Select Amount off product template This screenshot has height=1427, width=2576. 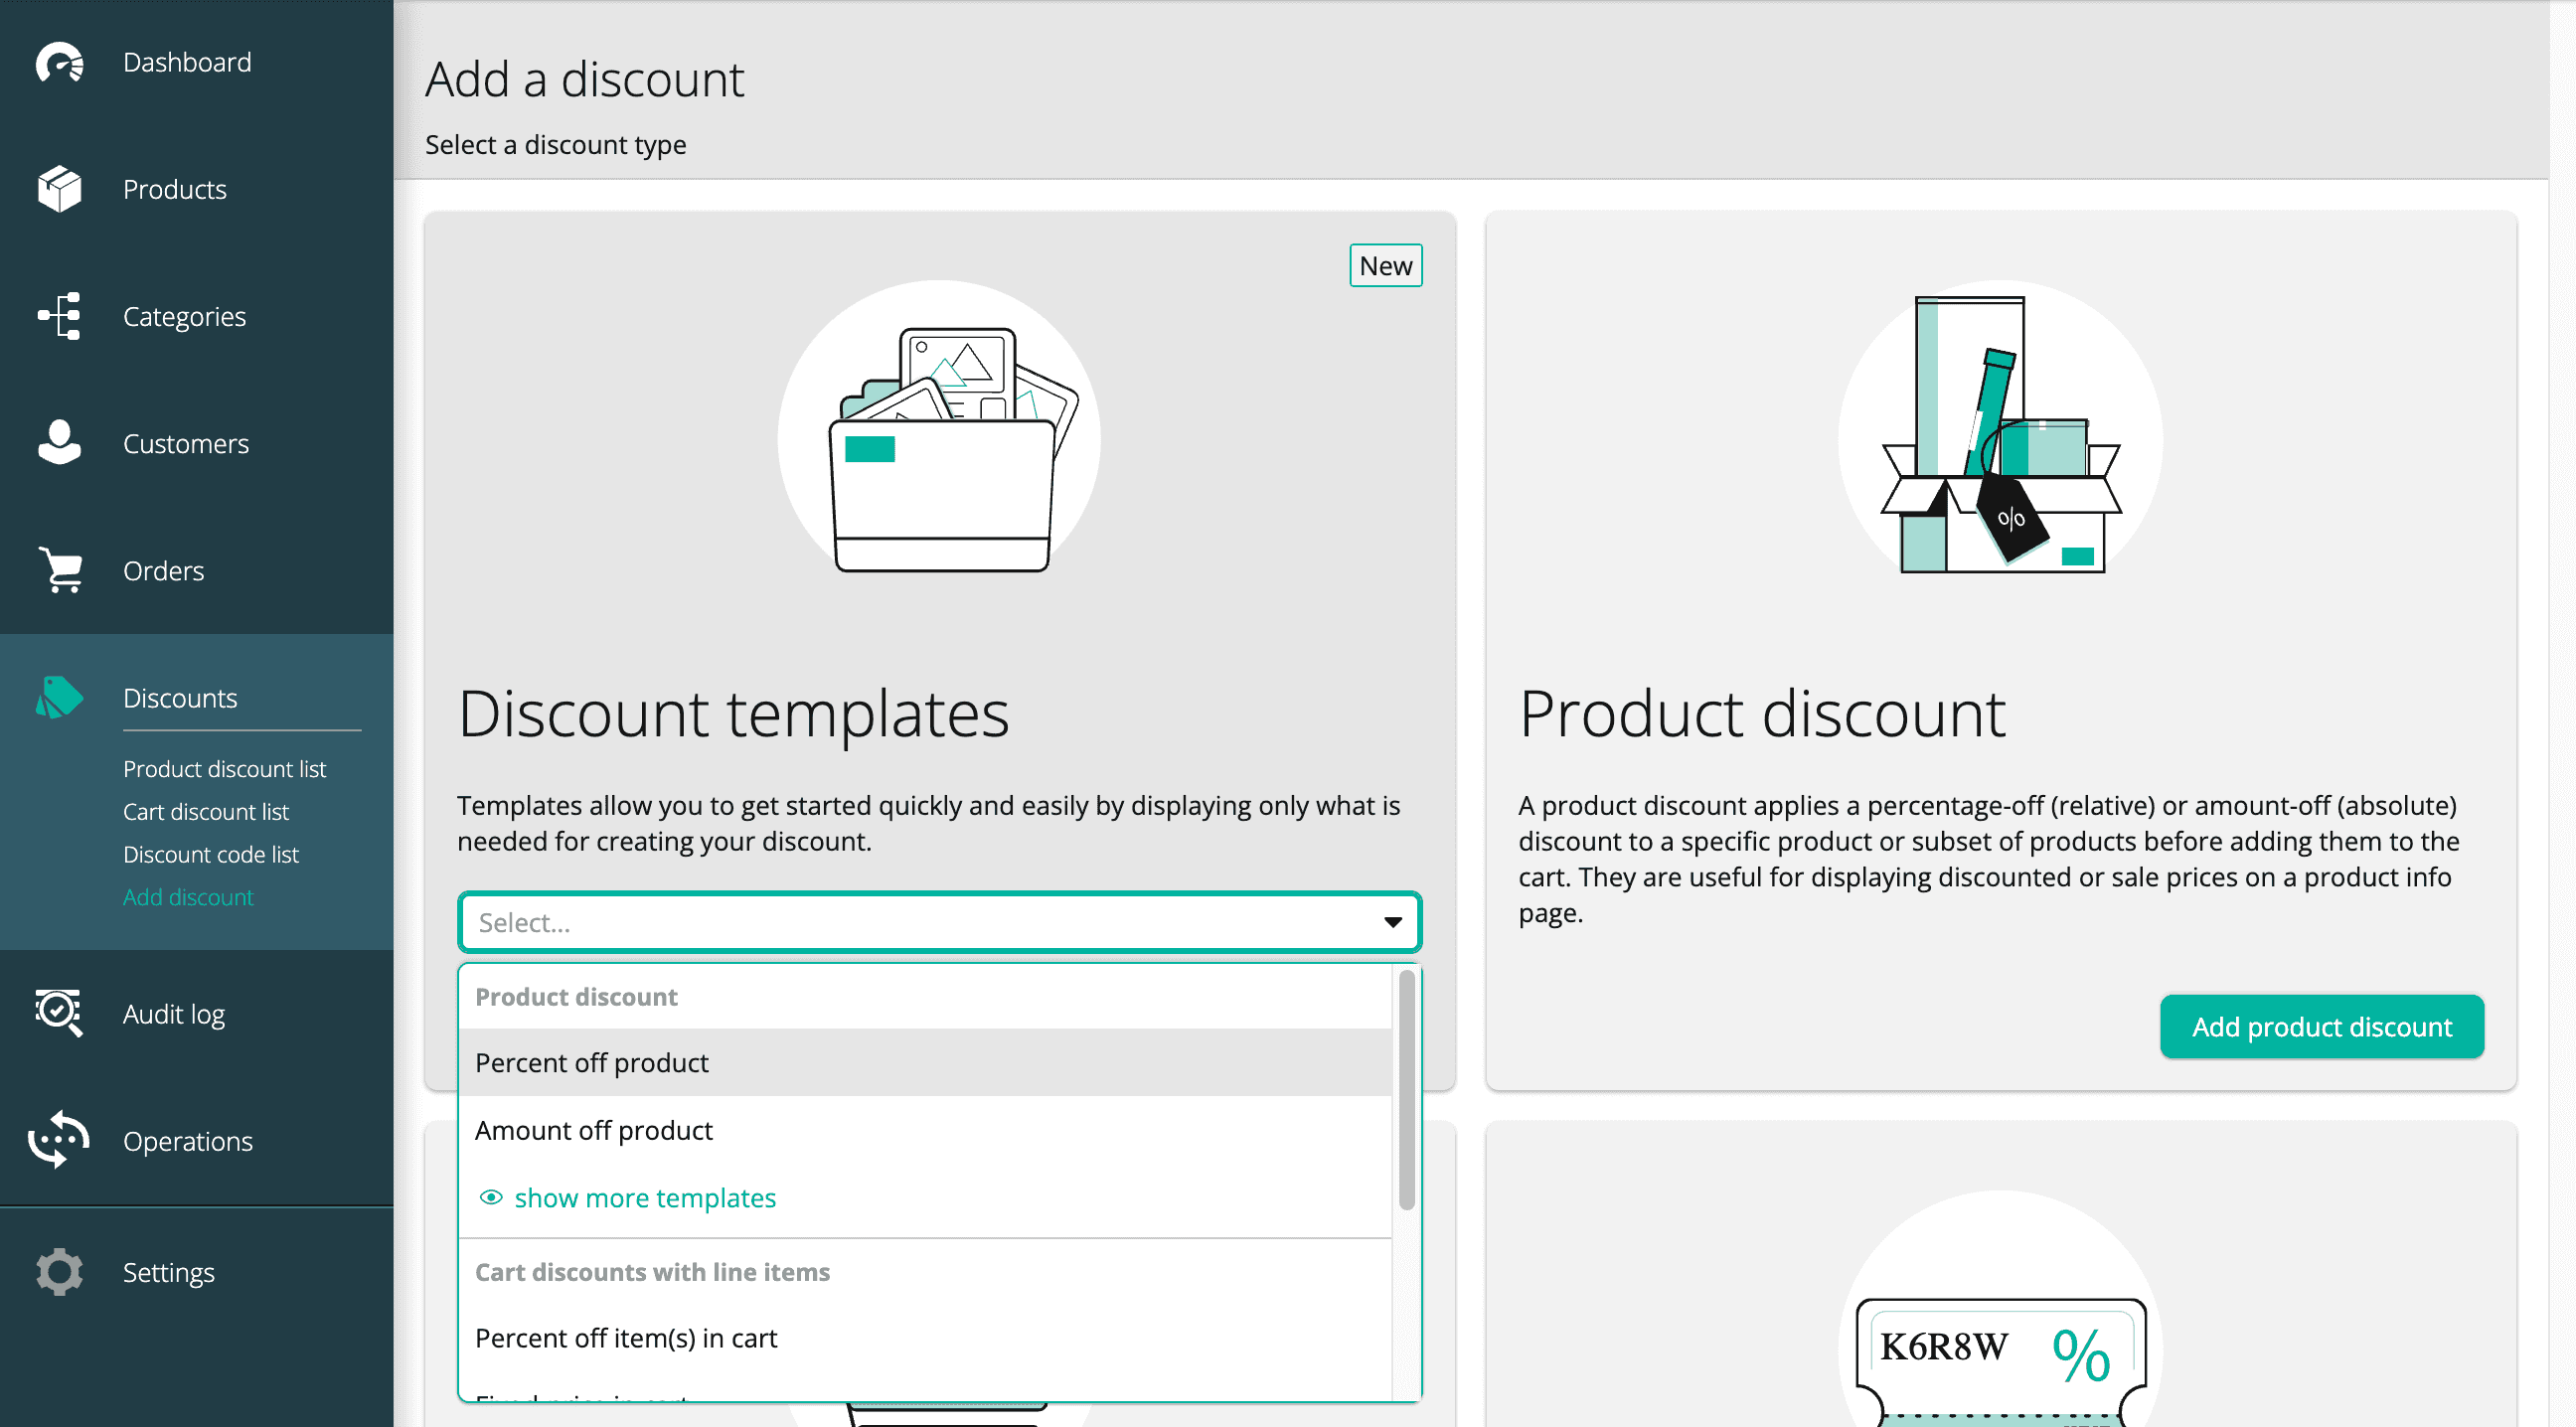click(x=925, y=1130)
